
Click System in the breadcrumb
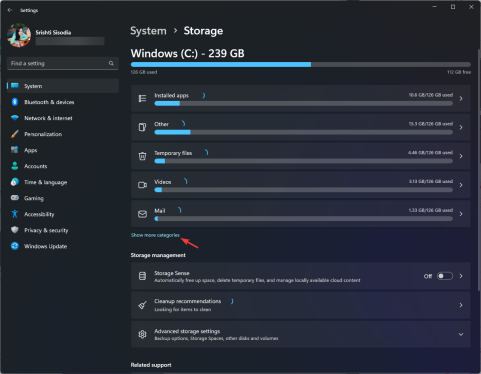click(x=148, y=31)
